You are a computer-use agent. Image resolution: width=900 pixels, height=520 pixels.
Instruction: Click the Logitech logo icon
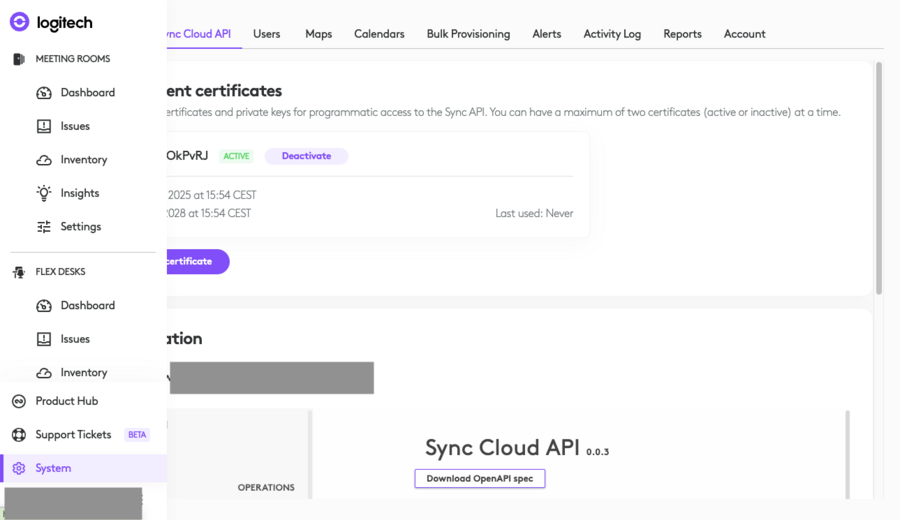[20, 22]
